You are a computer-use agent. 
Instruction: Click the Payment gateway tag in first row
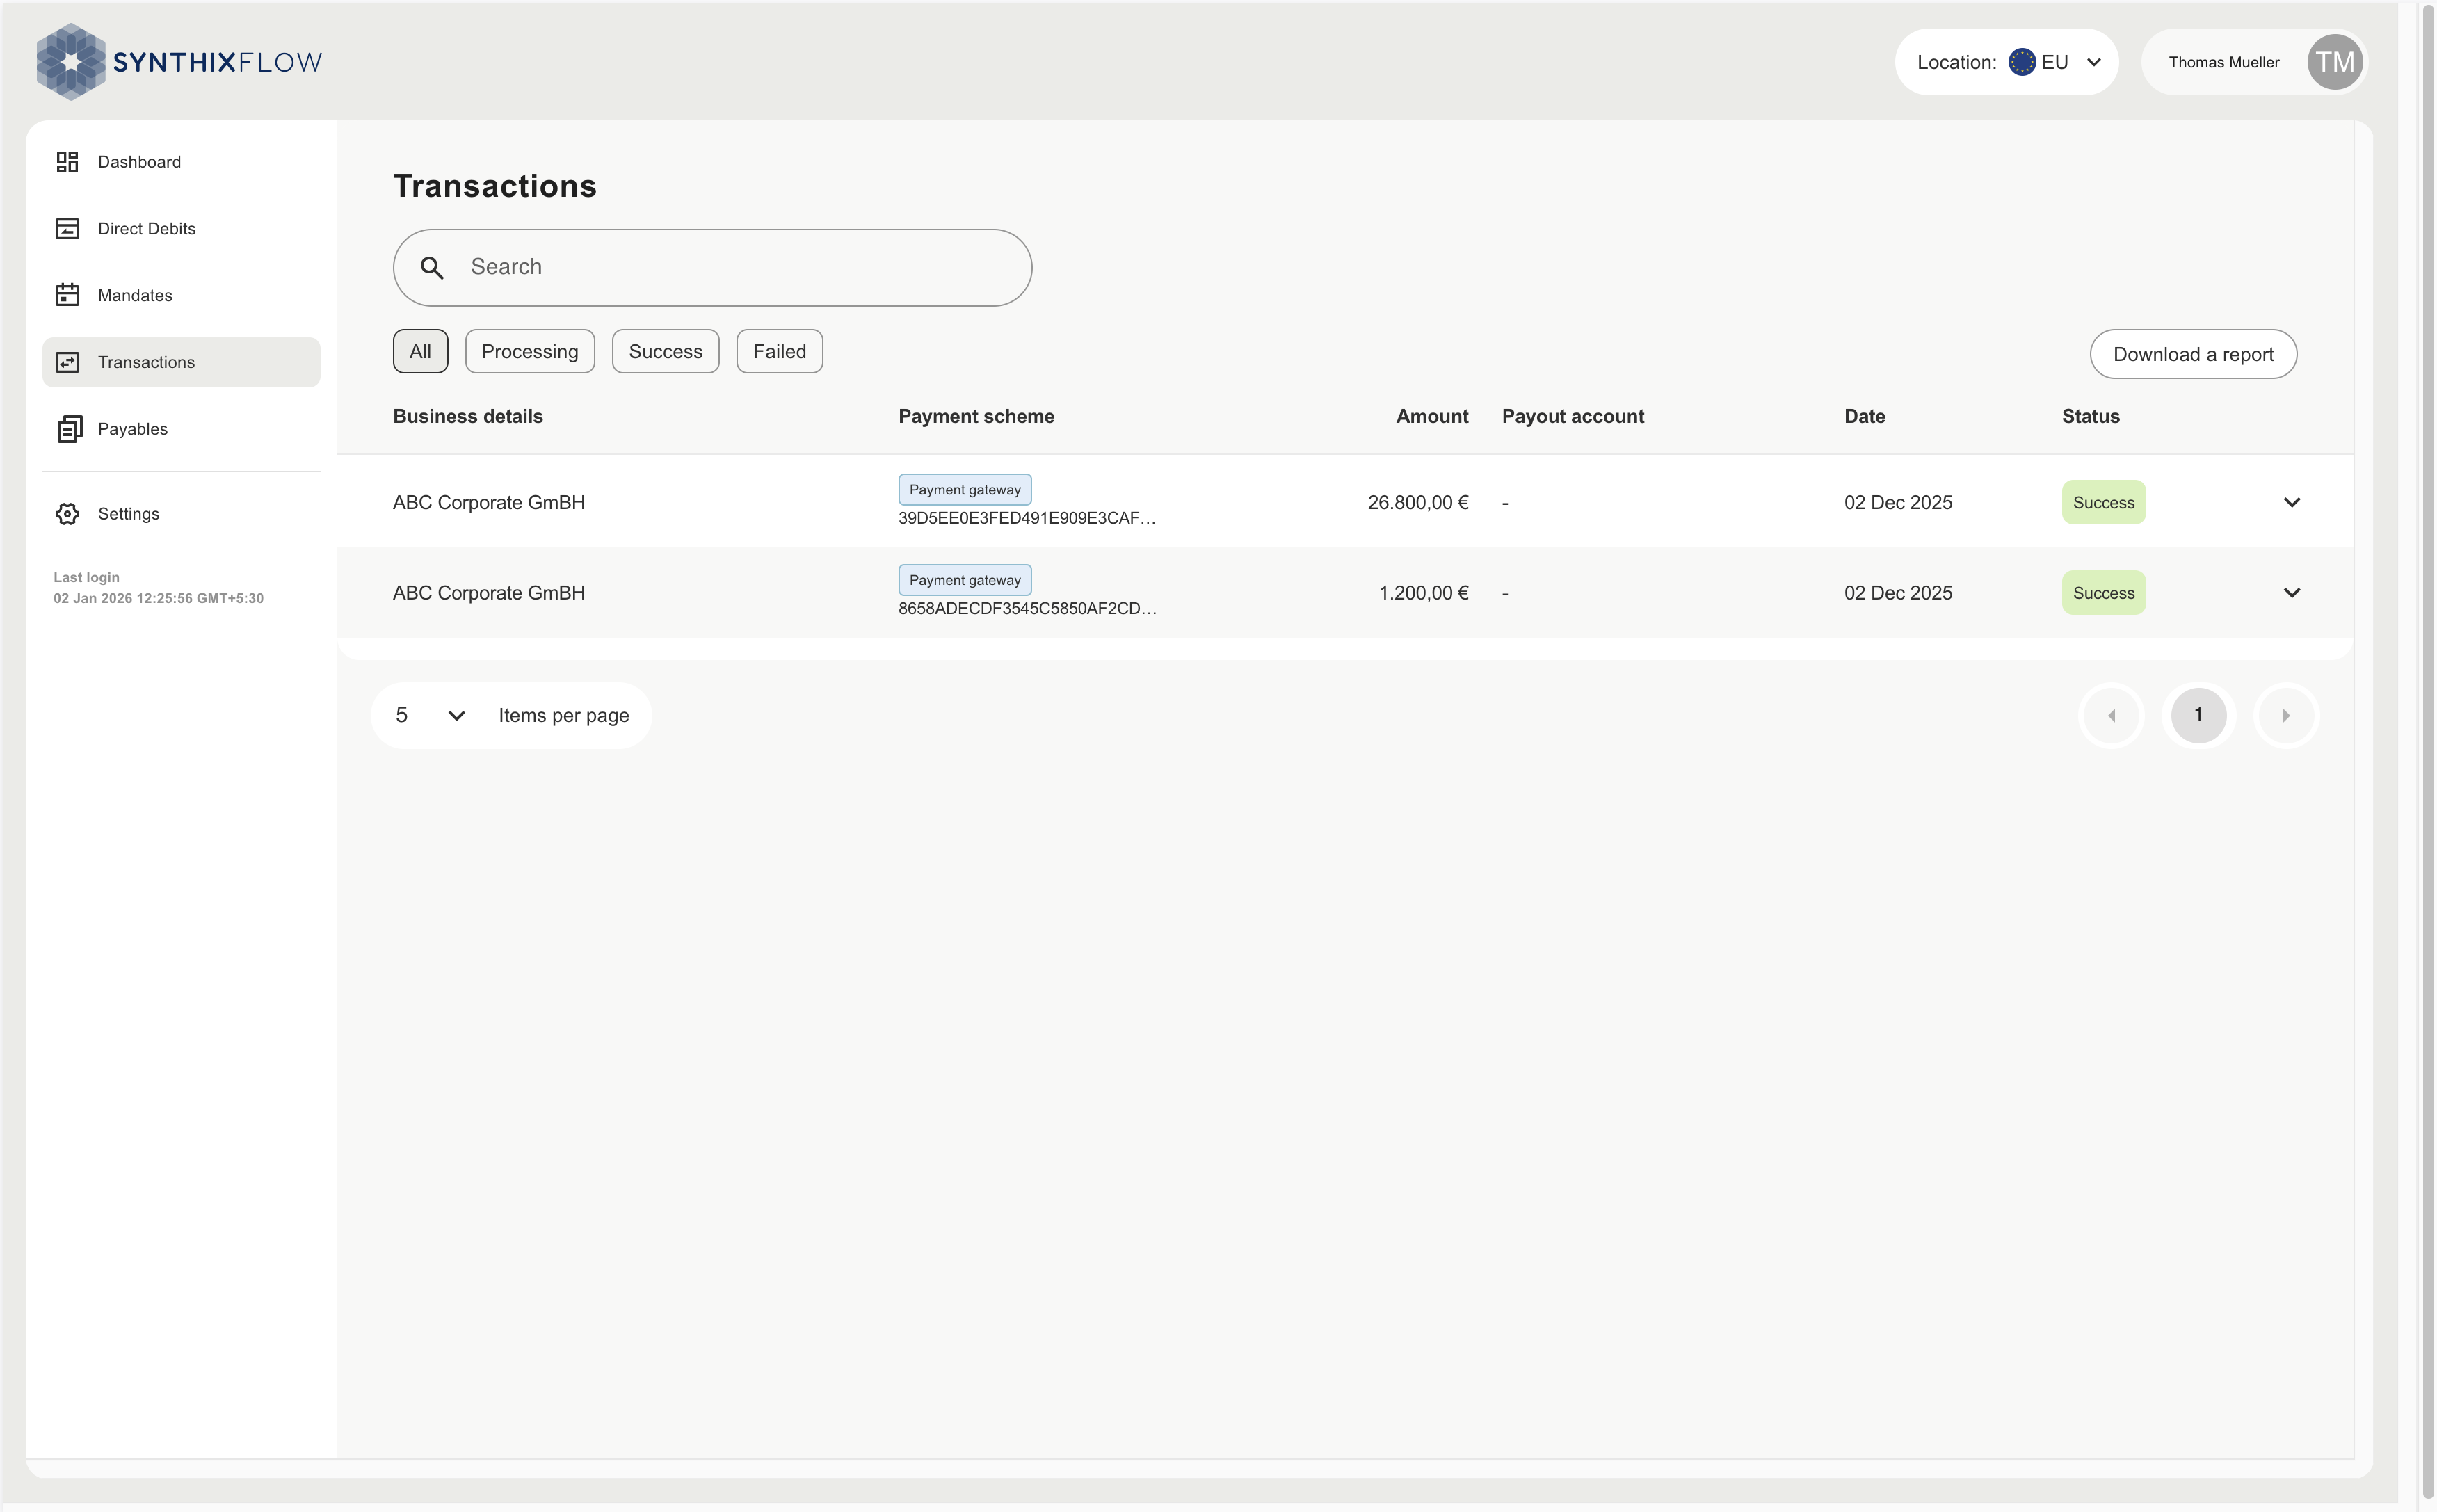point(964,490)
